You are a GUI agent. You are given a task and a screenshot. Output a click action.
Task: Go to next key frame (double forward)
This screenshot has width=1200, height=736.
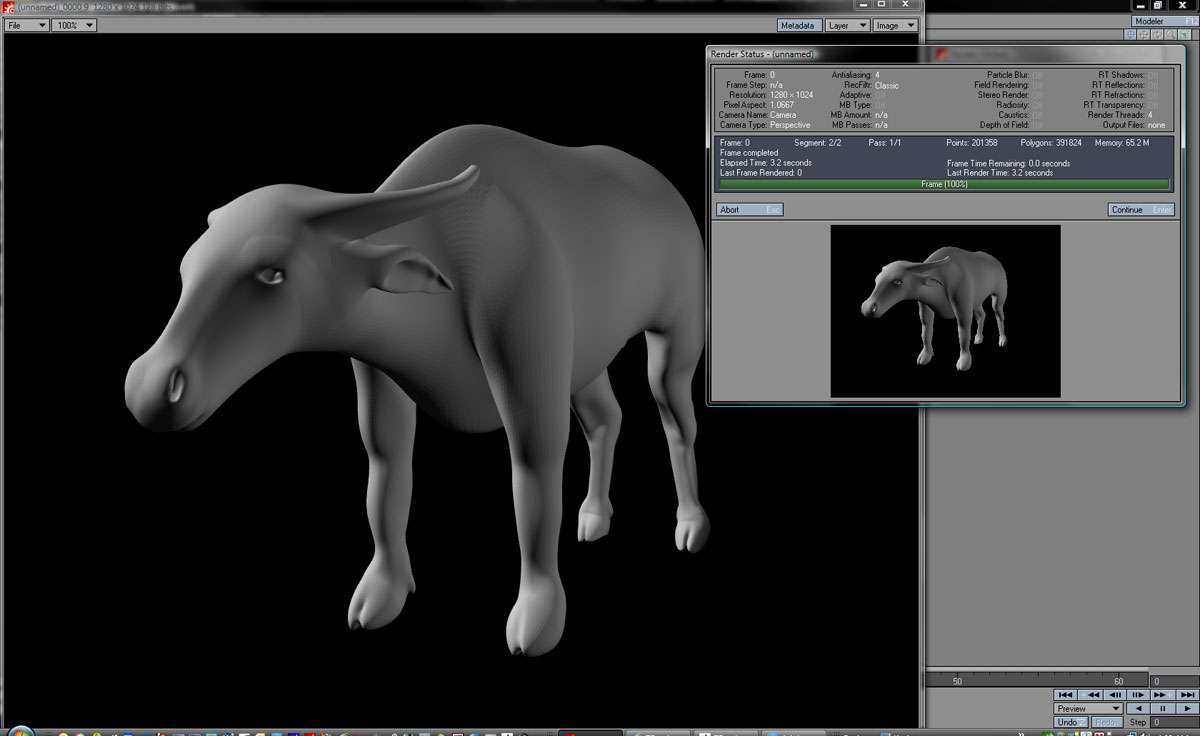(1162, 695)
